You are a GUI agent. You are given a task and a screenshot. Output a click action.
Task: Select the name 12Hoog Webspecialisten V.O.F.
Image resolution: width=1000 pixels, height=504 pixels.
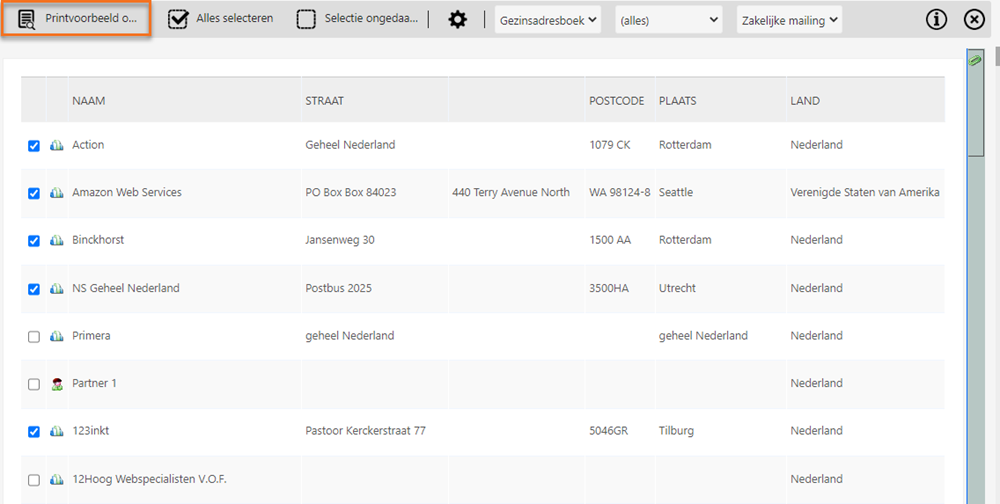coord(149,479)
